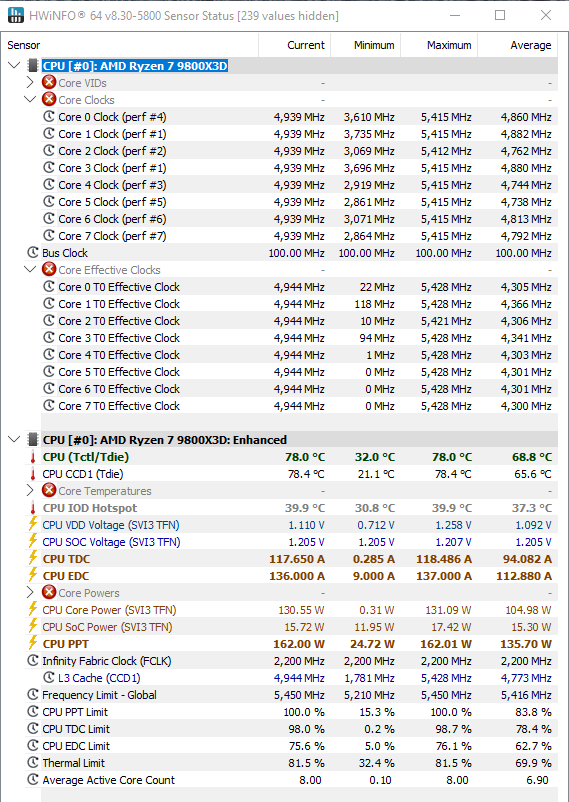Click the clock icon of Core 4 Clock
The width and height of the screenshot is (569, 802).
(x=49, y=184)
